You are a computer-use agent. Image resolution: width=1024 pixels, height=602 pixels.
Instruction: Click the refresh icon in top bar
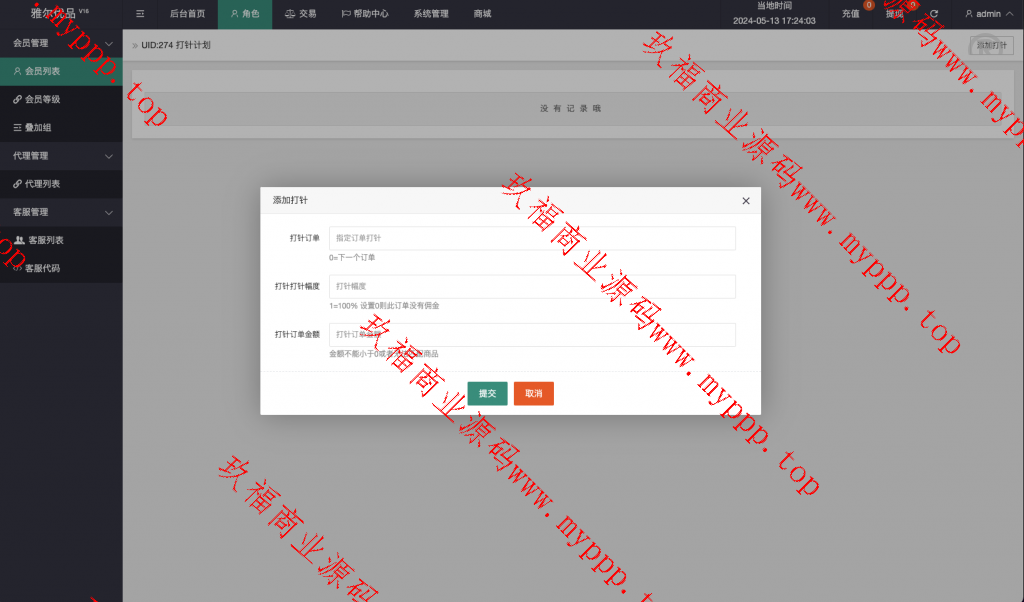coord(934,14)
